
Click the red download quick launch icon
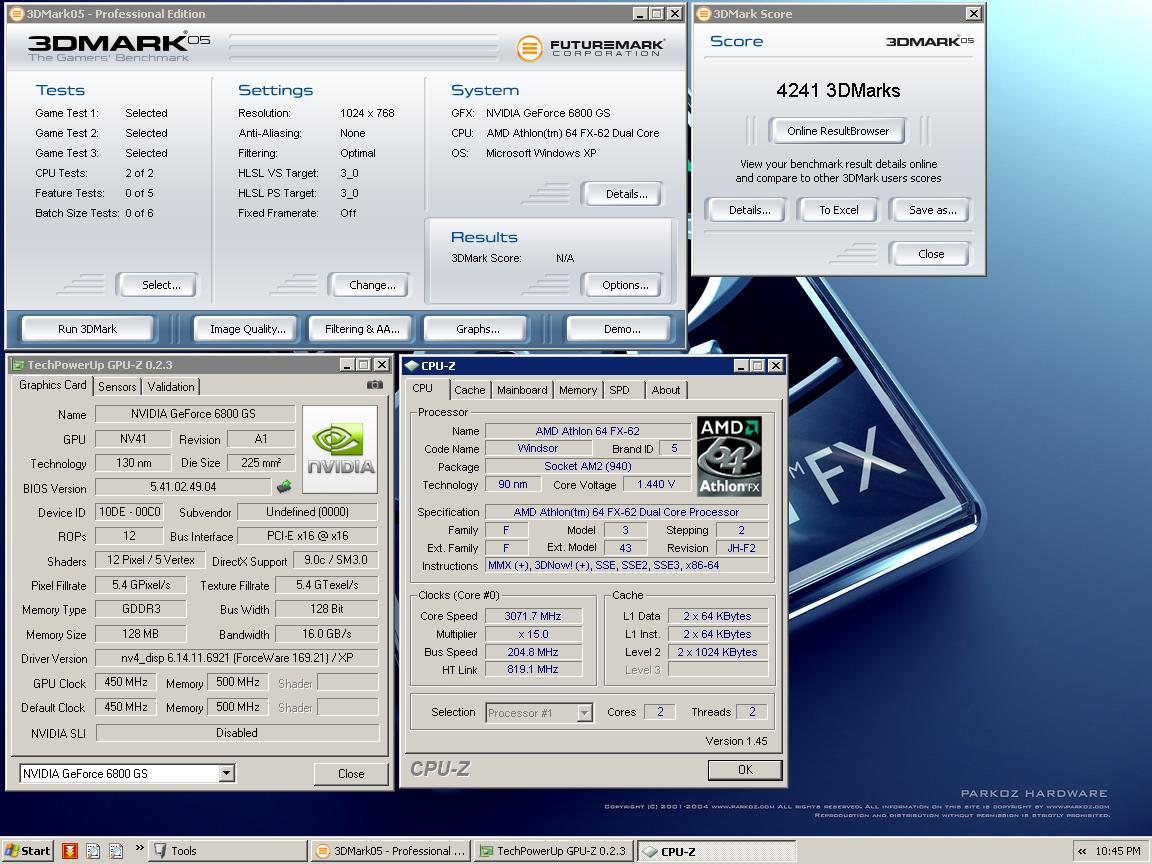pyautogui.click(x=70, y=851)
